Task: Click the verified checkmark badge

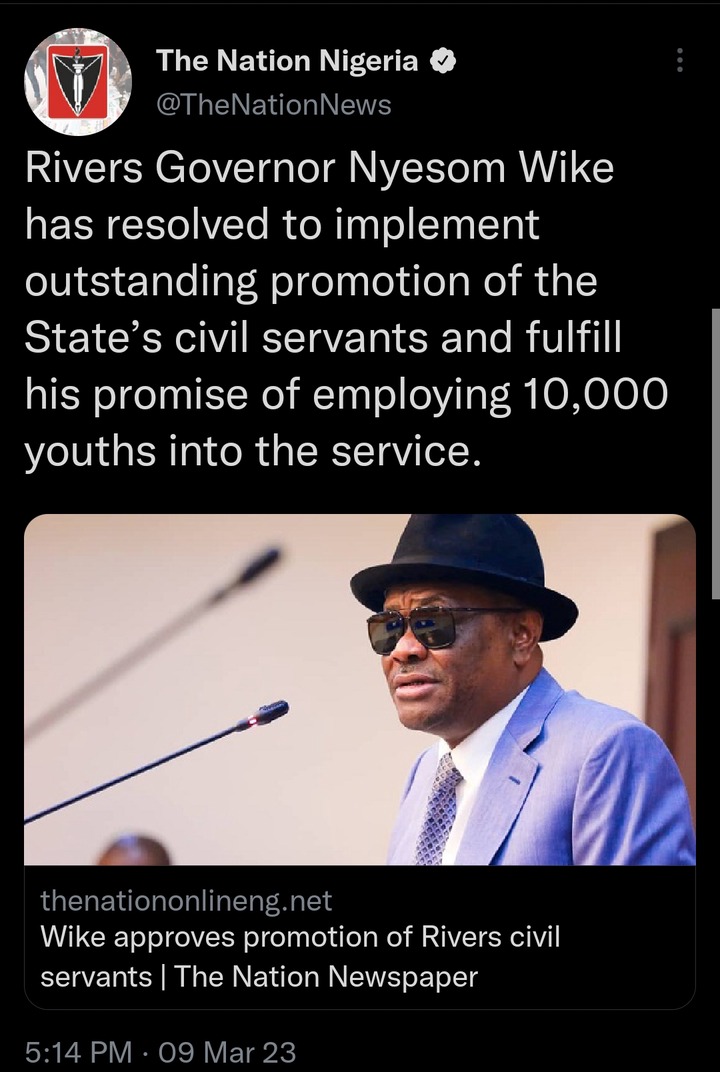Action: [443, 62]
